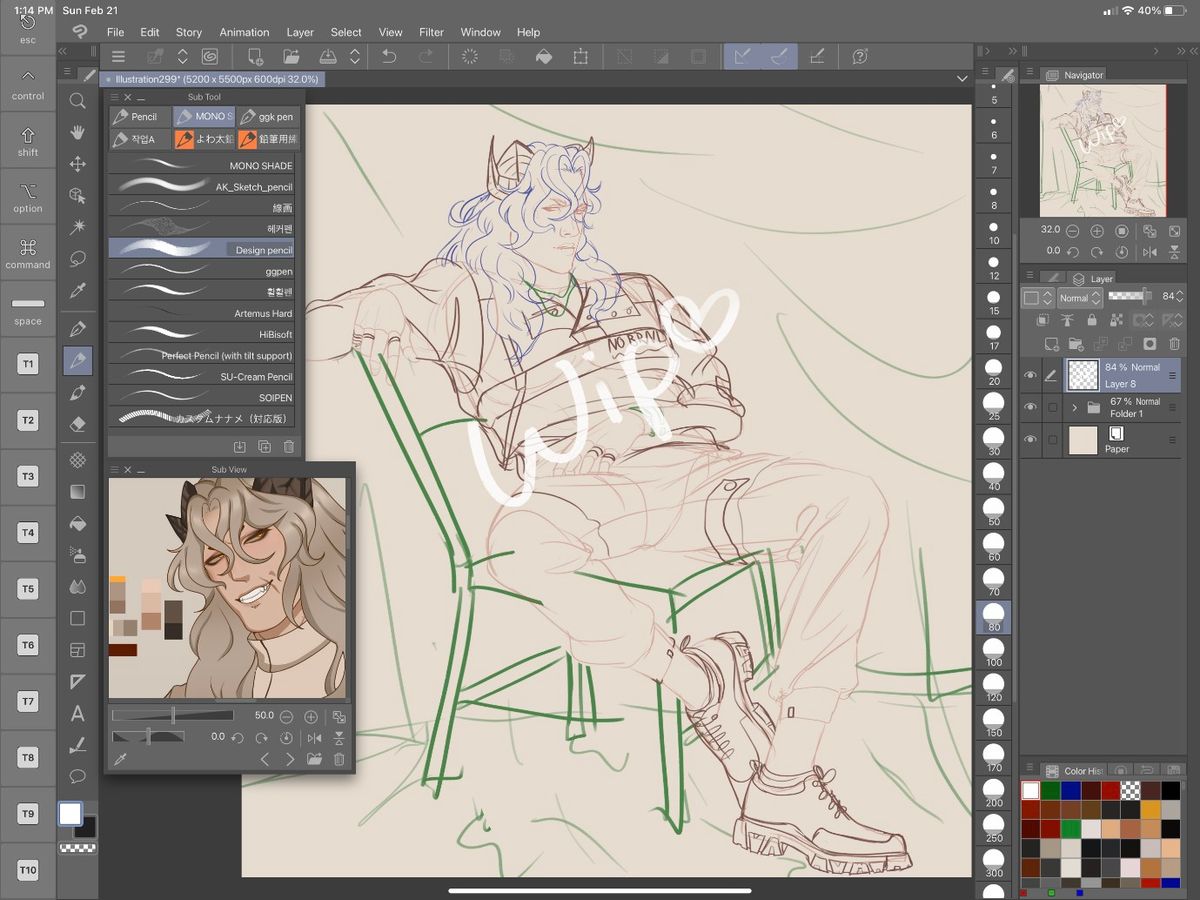
Task: Hide Folder 1 using eye icon
Action: (1030, 407)
